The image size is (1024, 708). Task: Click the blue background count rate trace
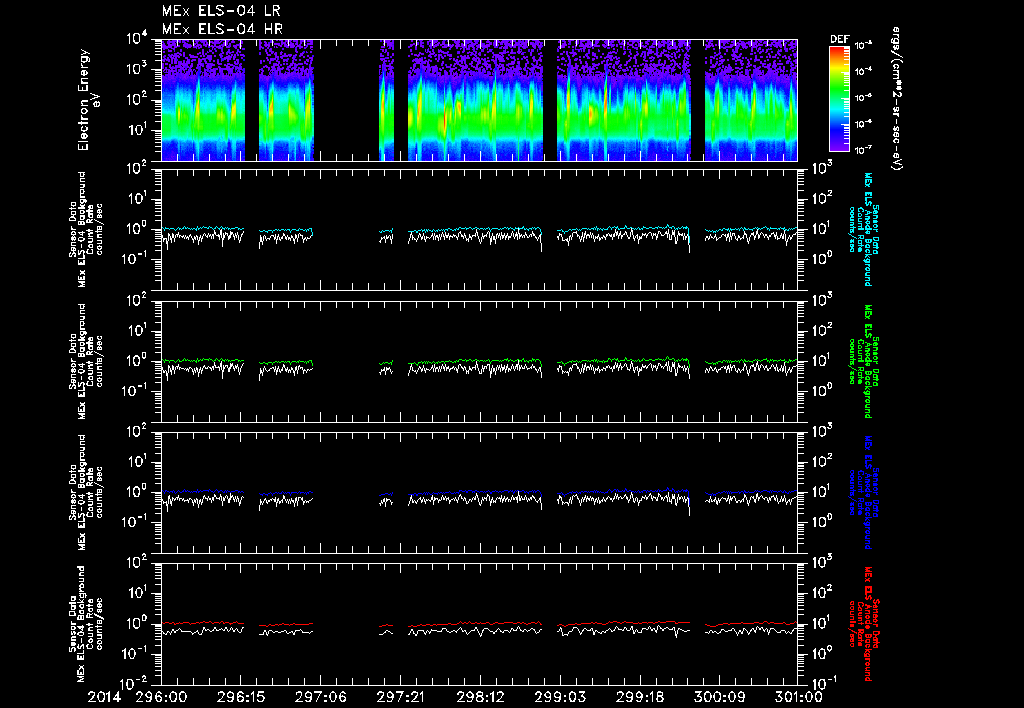click(x=477, y=492)
